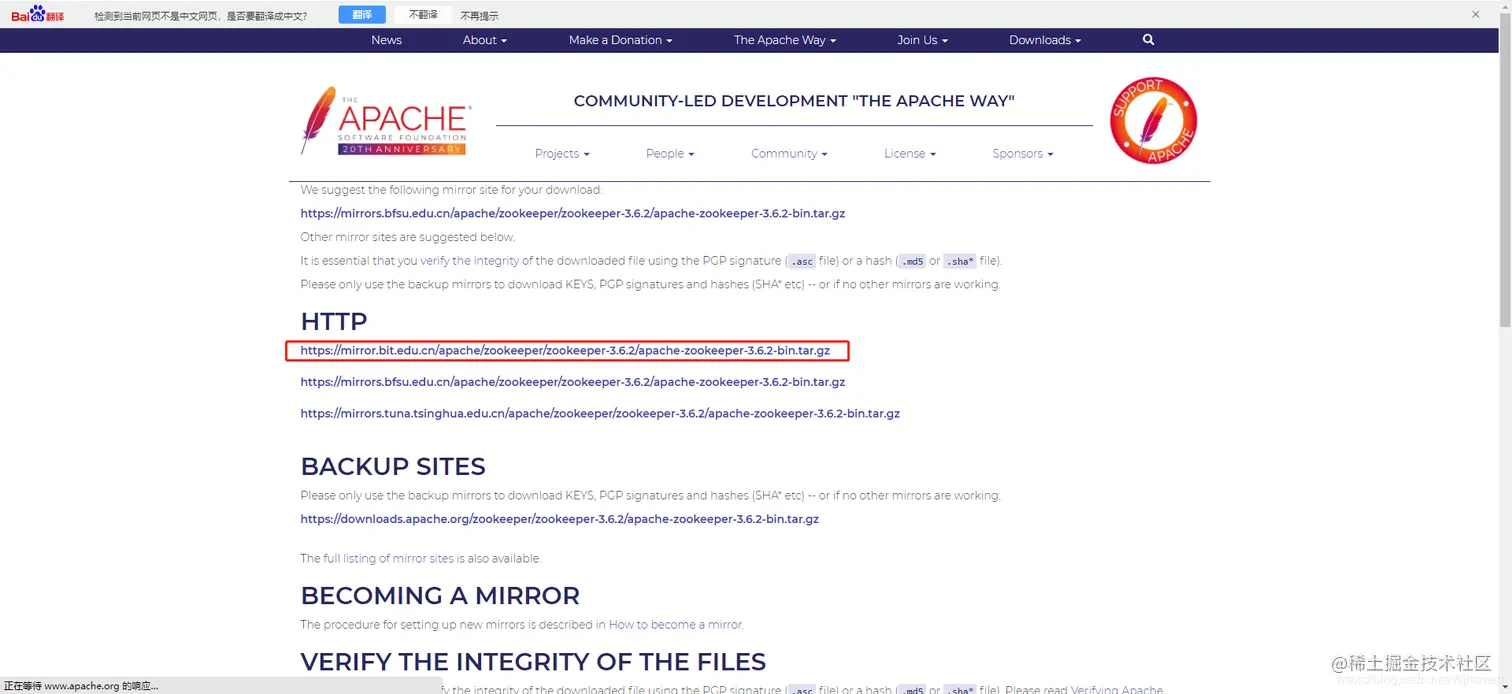
Task: Open the full listing of mirror sites link
Action: point(389,559)
